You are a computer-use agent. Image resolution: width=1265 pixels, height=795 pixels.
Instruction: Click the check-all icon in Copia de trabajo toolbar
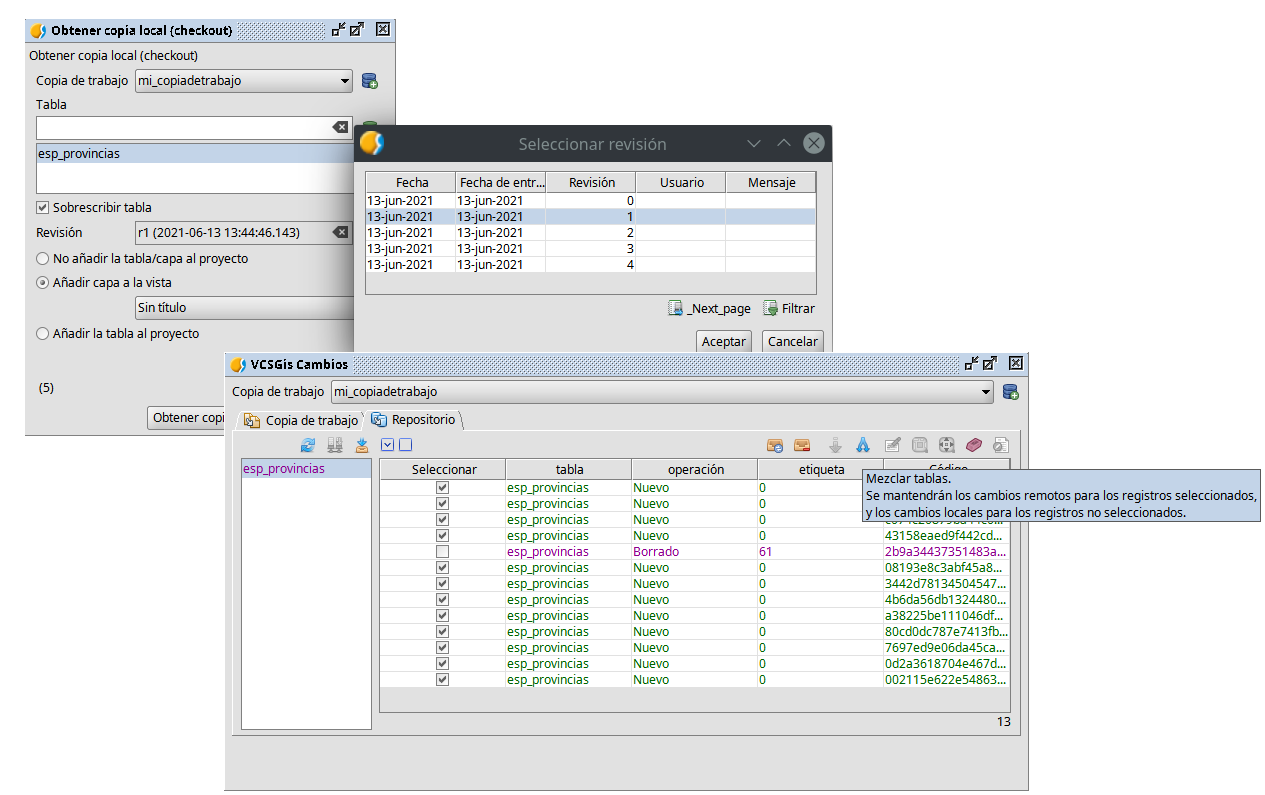(388, 445)
